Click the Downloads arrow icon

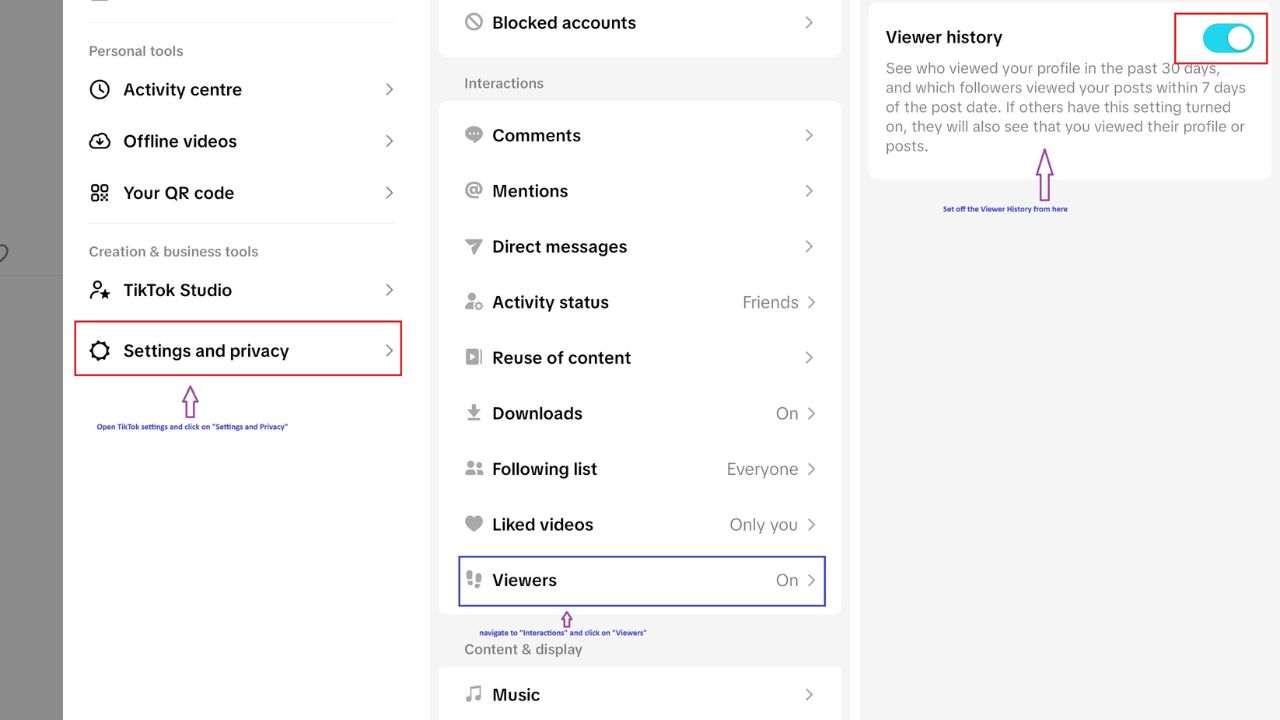point(474,412)
